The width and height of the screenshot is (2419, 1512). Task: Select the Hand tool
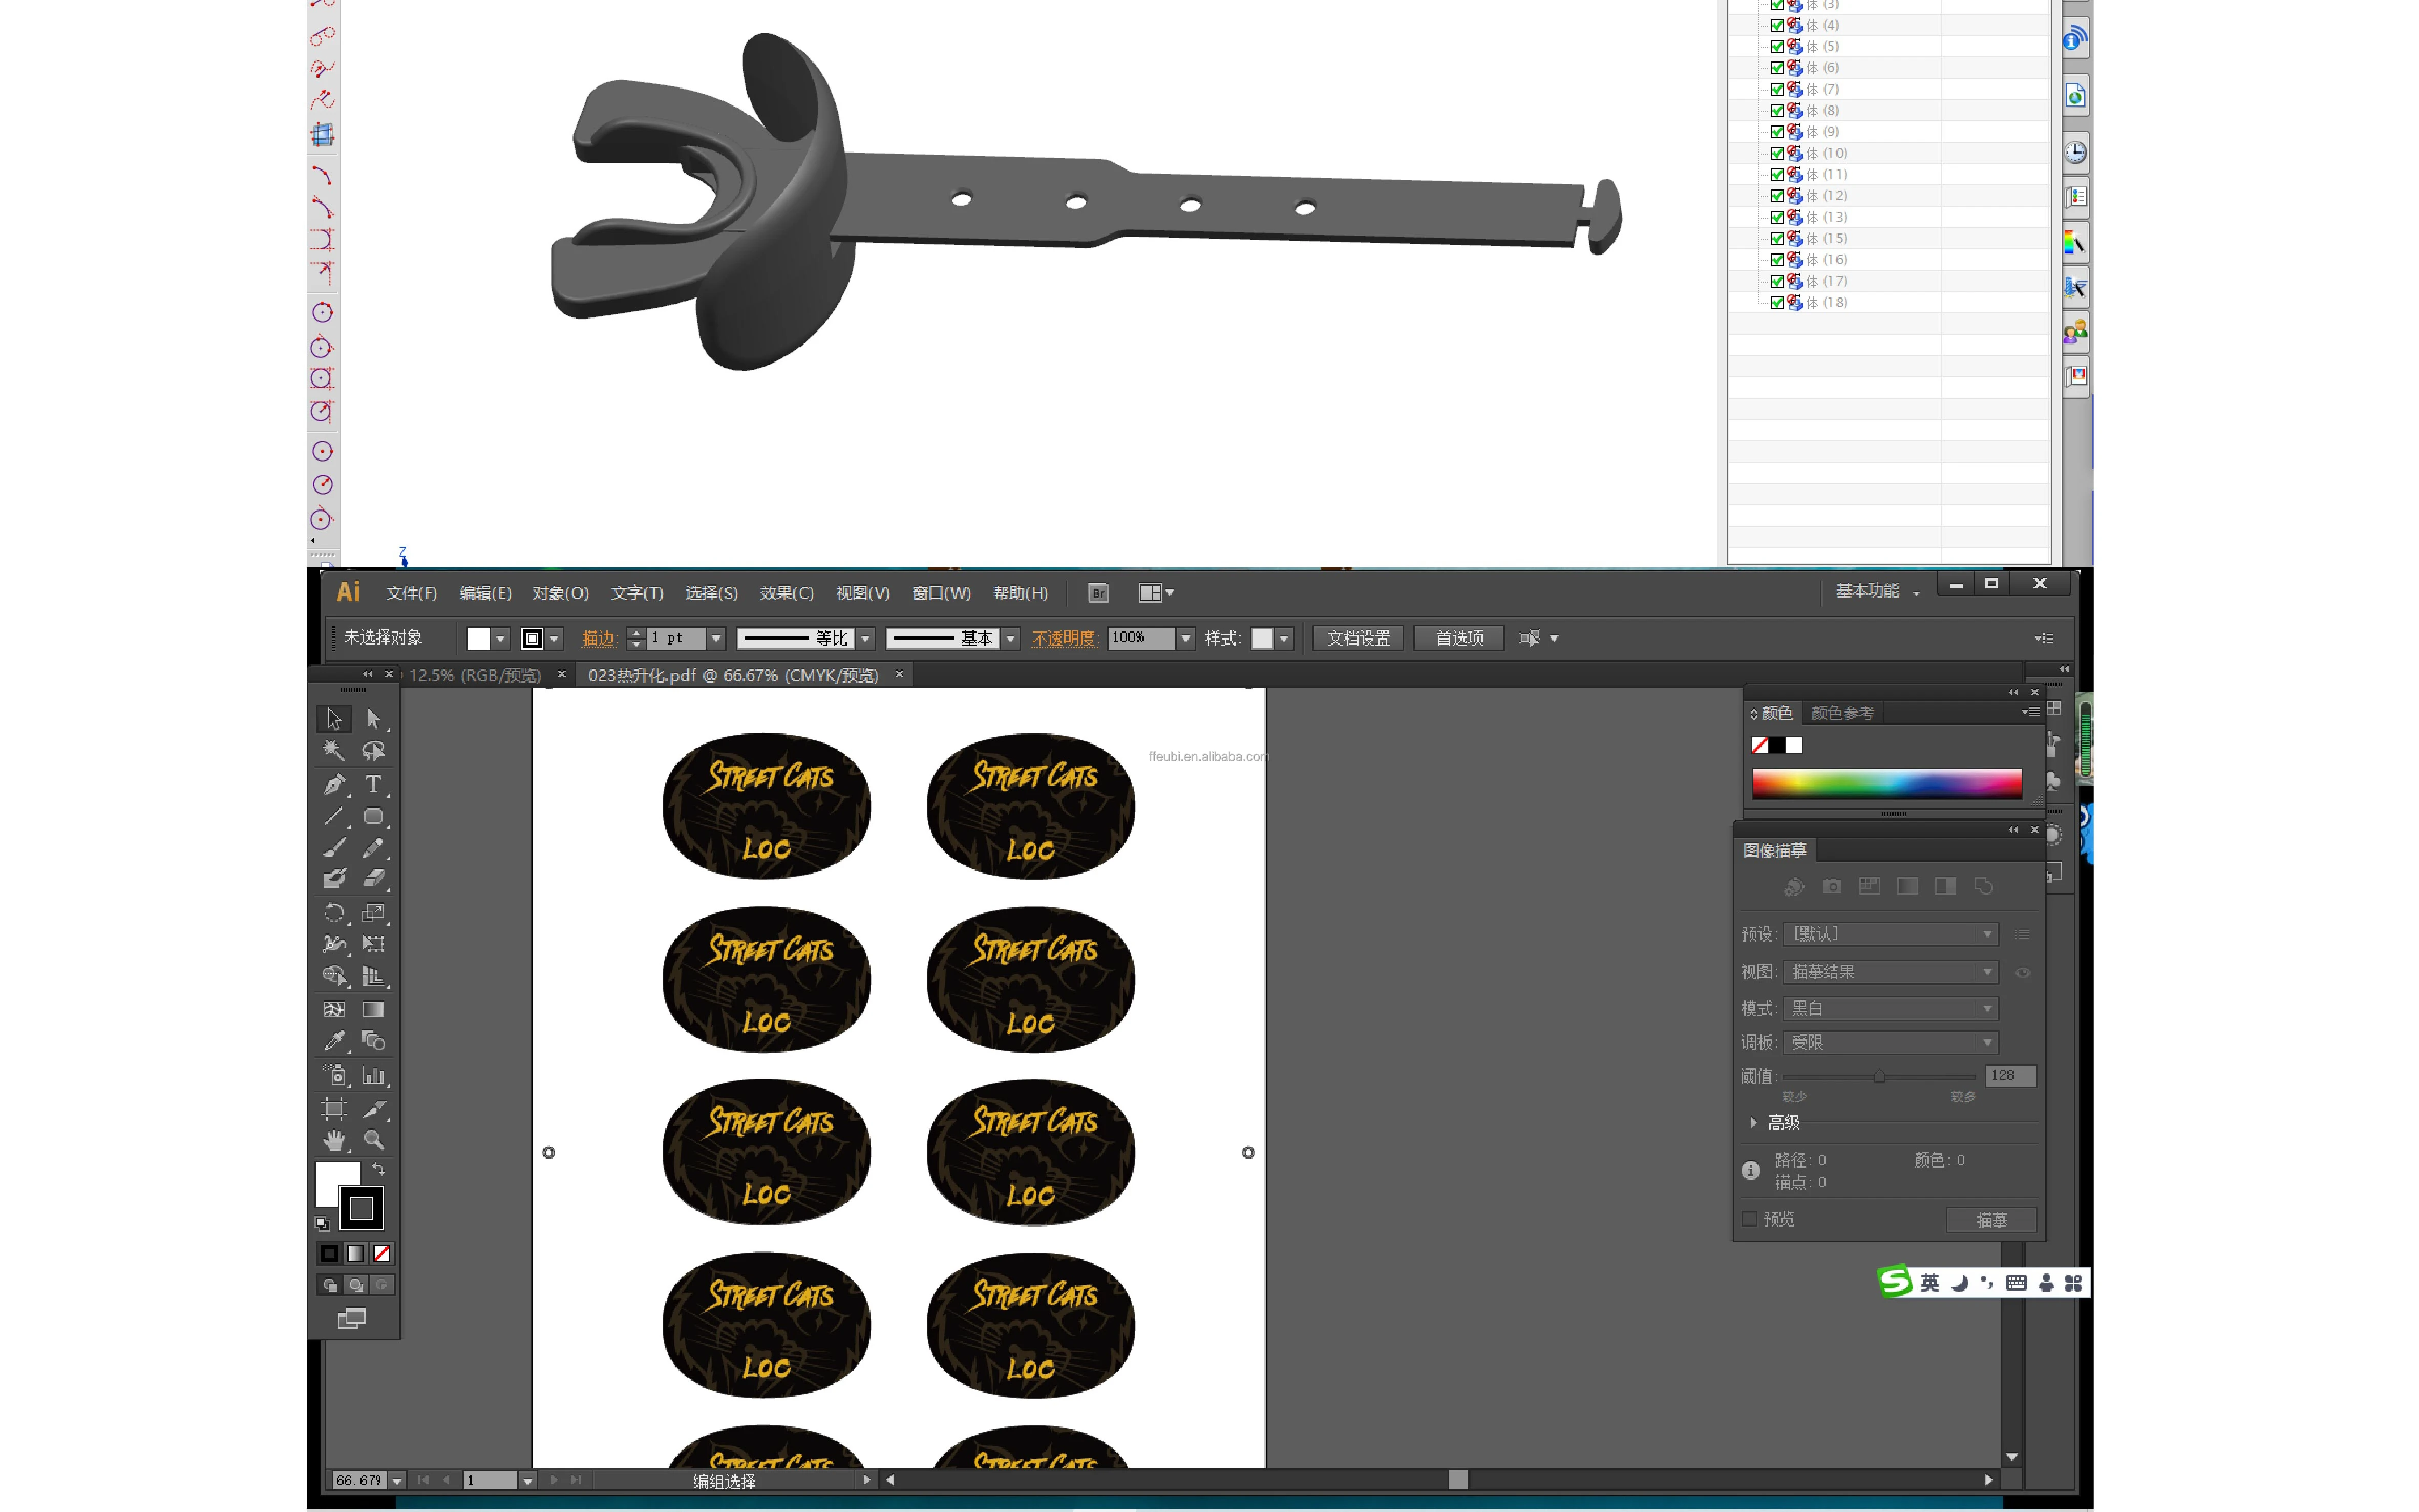[x=334, y=1140]
